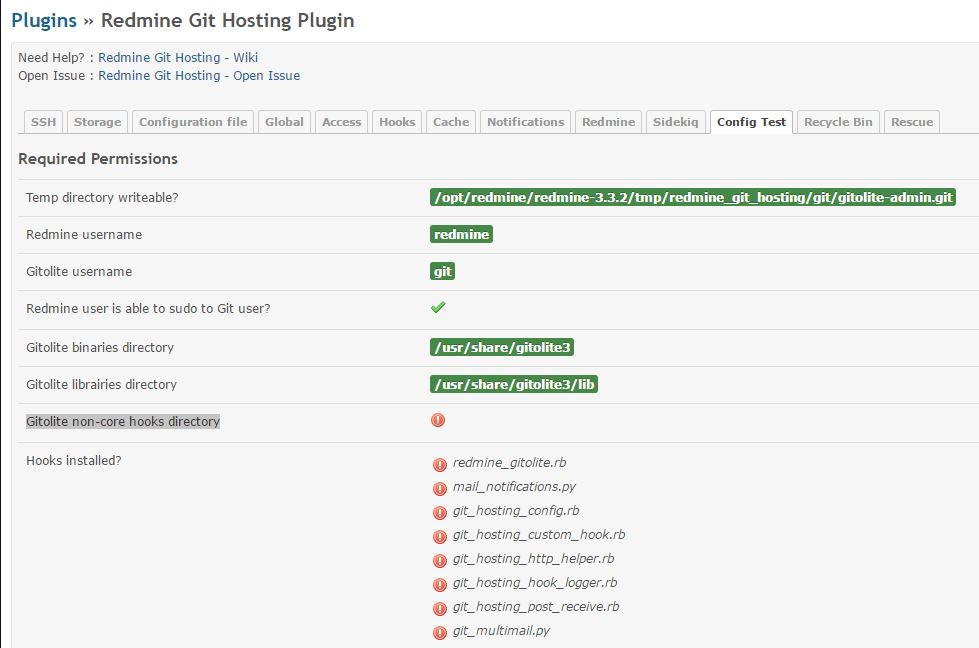Click the 'Required Permissions' section heading

point(98,159)
